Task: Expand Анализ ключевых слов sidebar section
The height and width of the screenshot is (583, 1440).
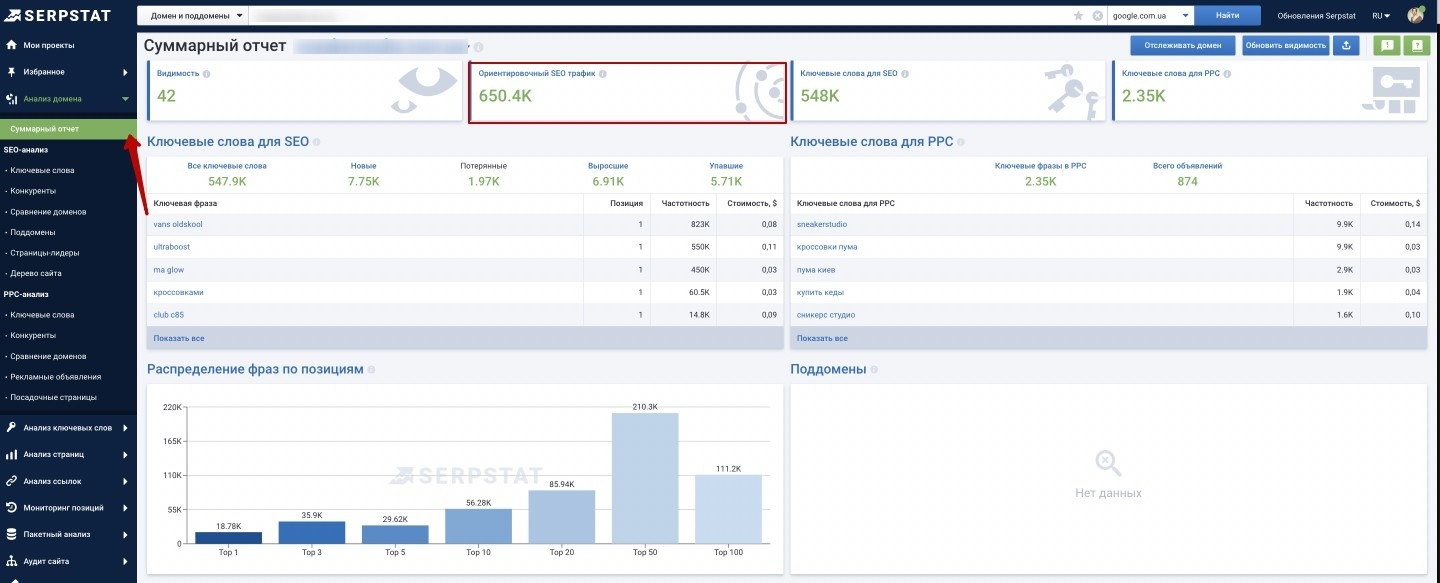Action: pyautogui.click(x=68, y=428)
